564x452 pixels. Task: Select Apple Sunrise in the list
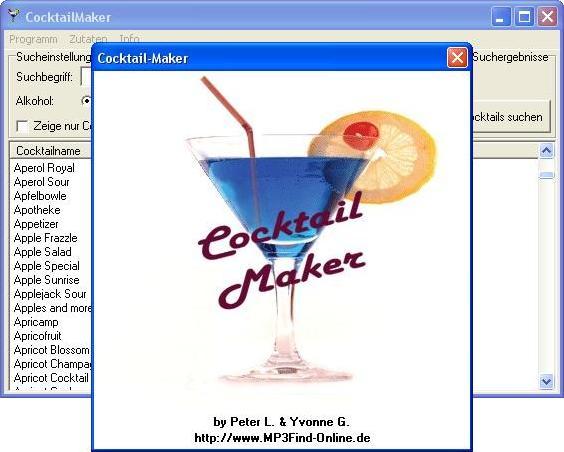[47, 280]
